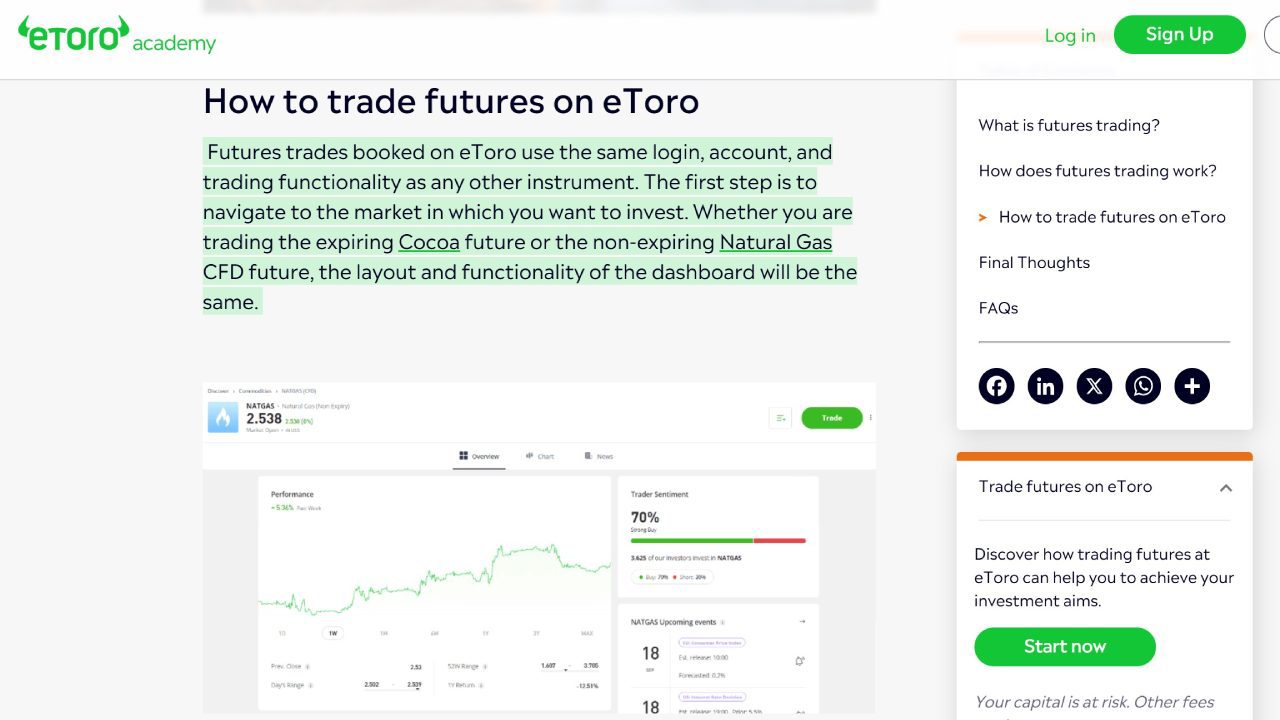Collapse the Trade futures on eToro panel
The width and height of the screenshot is (1280, 720).
1226,488
